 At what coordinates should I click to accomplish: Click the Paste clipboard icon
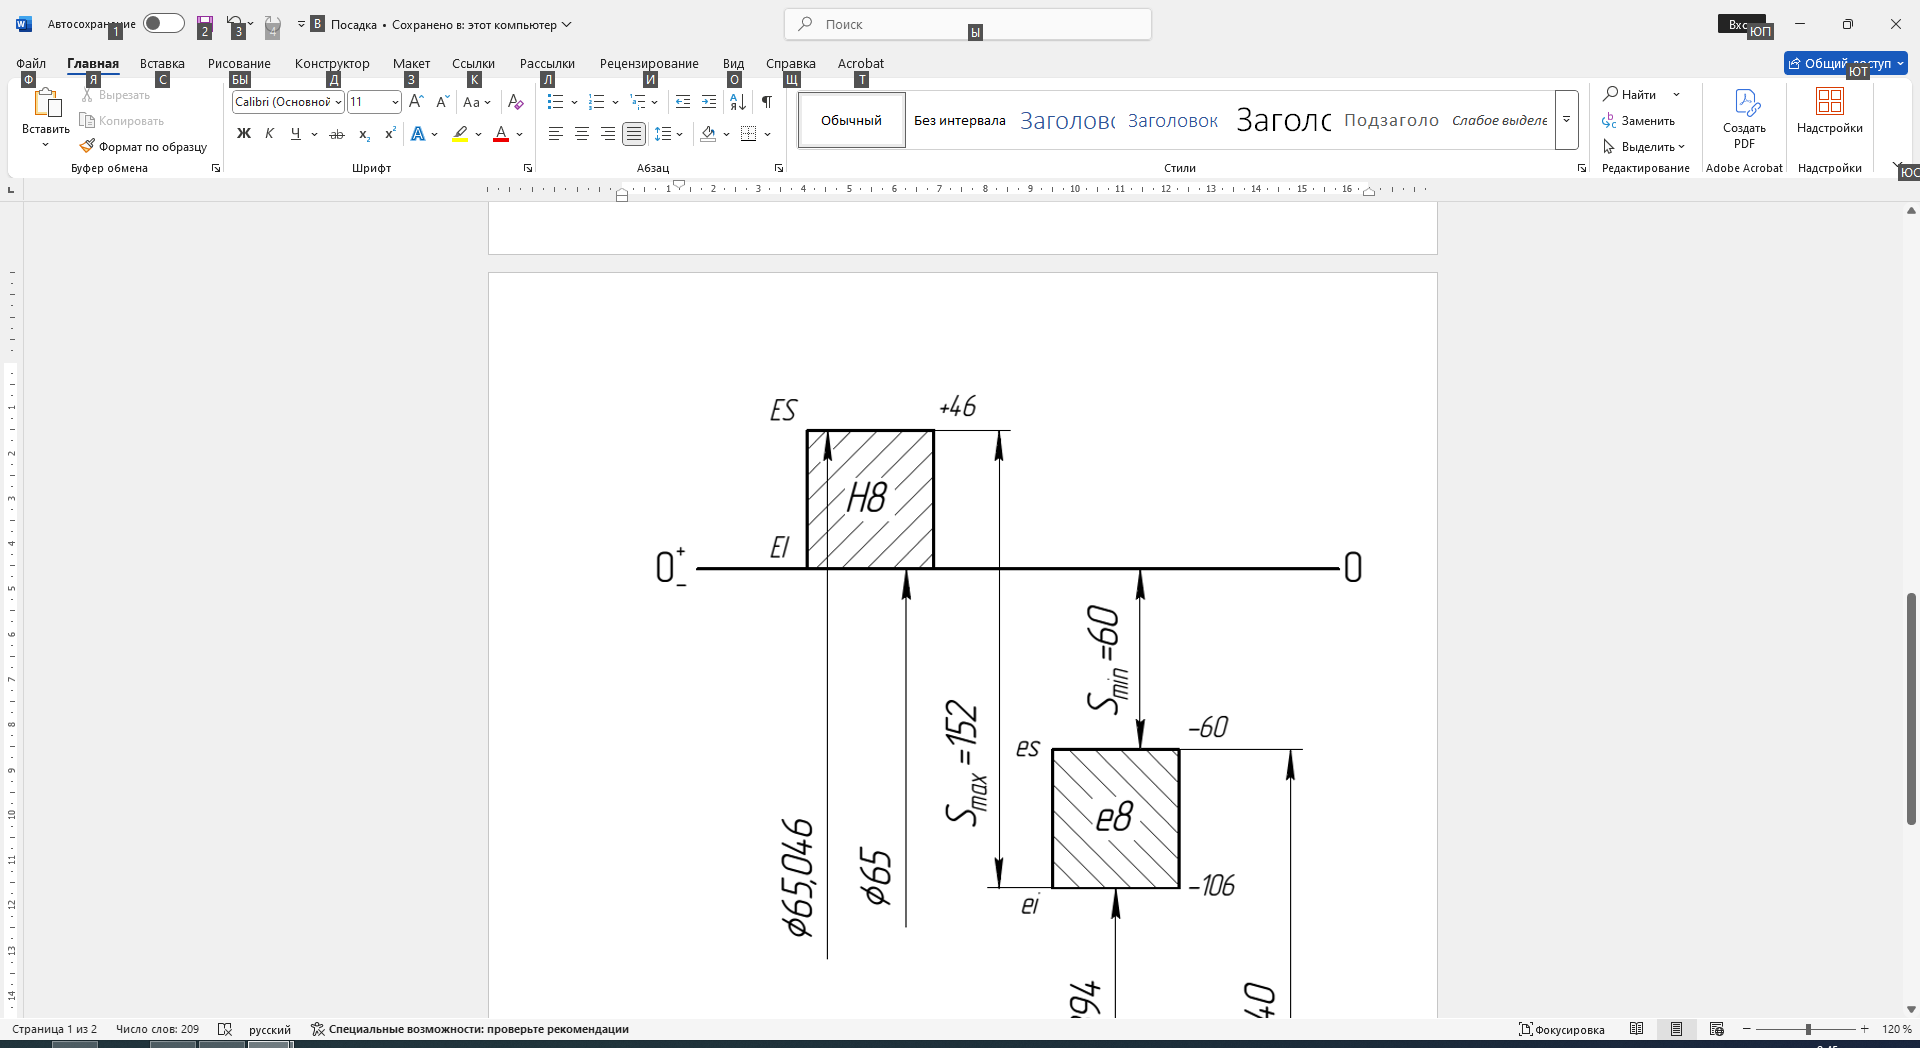pos(46,103)
